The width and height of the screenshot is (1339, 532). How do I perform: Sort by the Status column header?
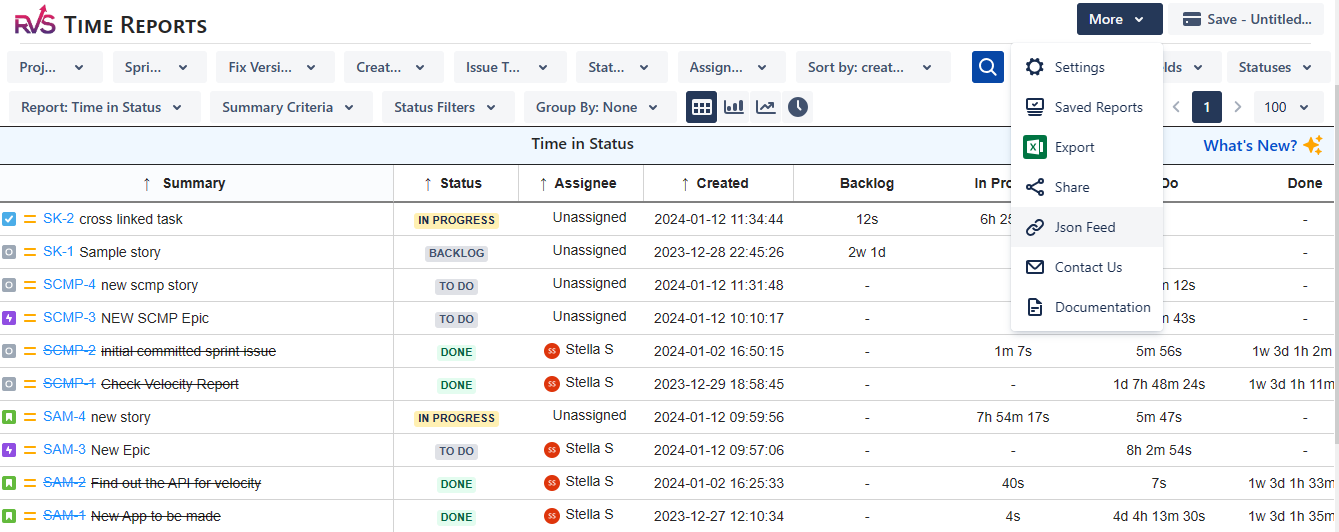456,183
